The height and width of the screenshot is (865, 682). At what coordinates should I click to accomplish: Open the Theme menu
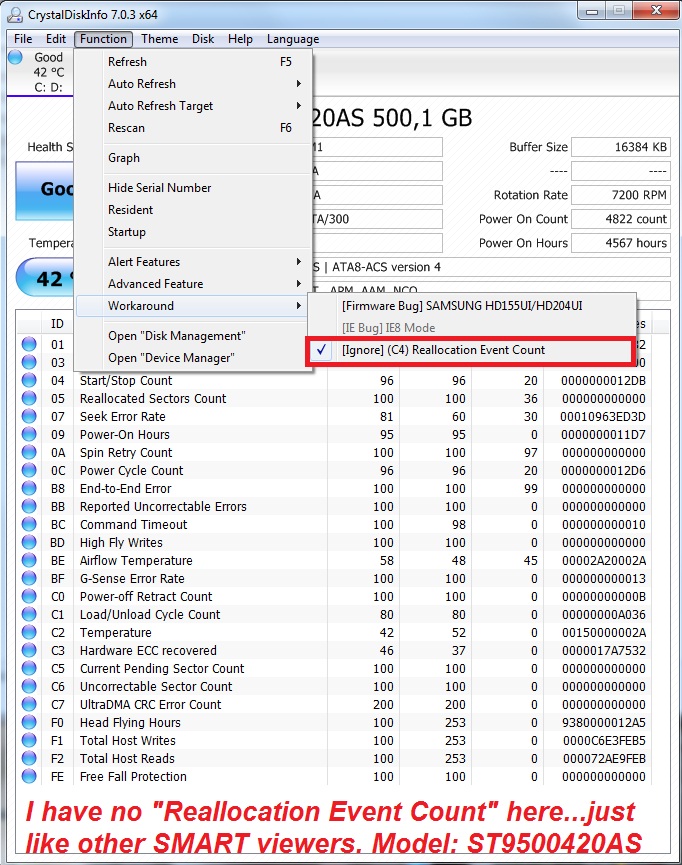pos(159,39)
